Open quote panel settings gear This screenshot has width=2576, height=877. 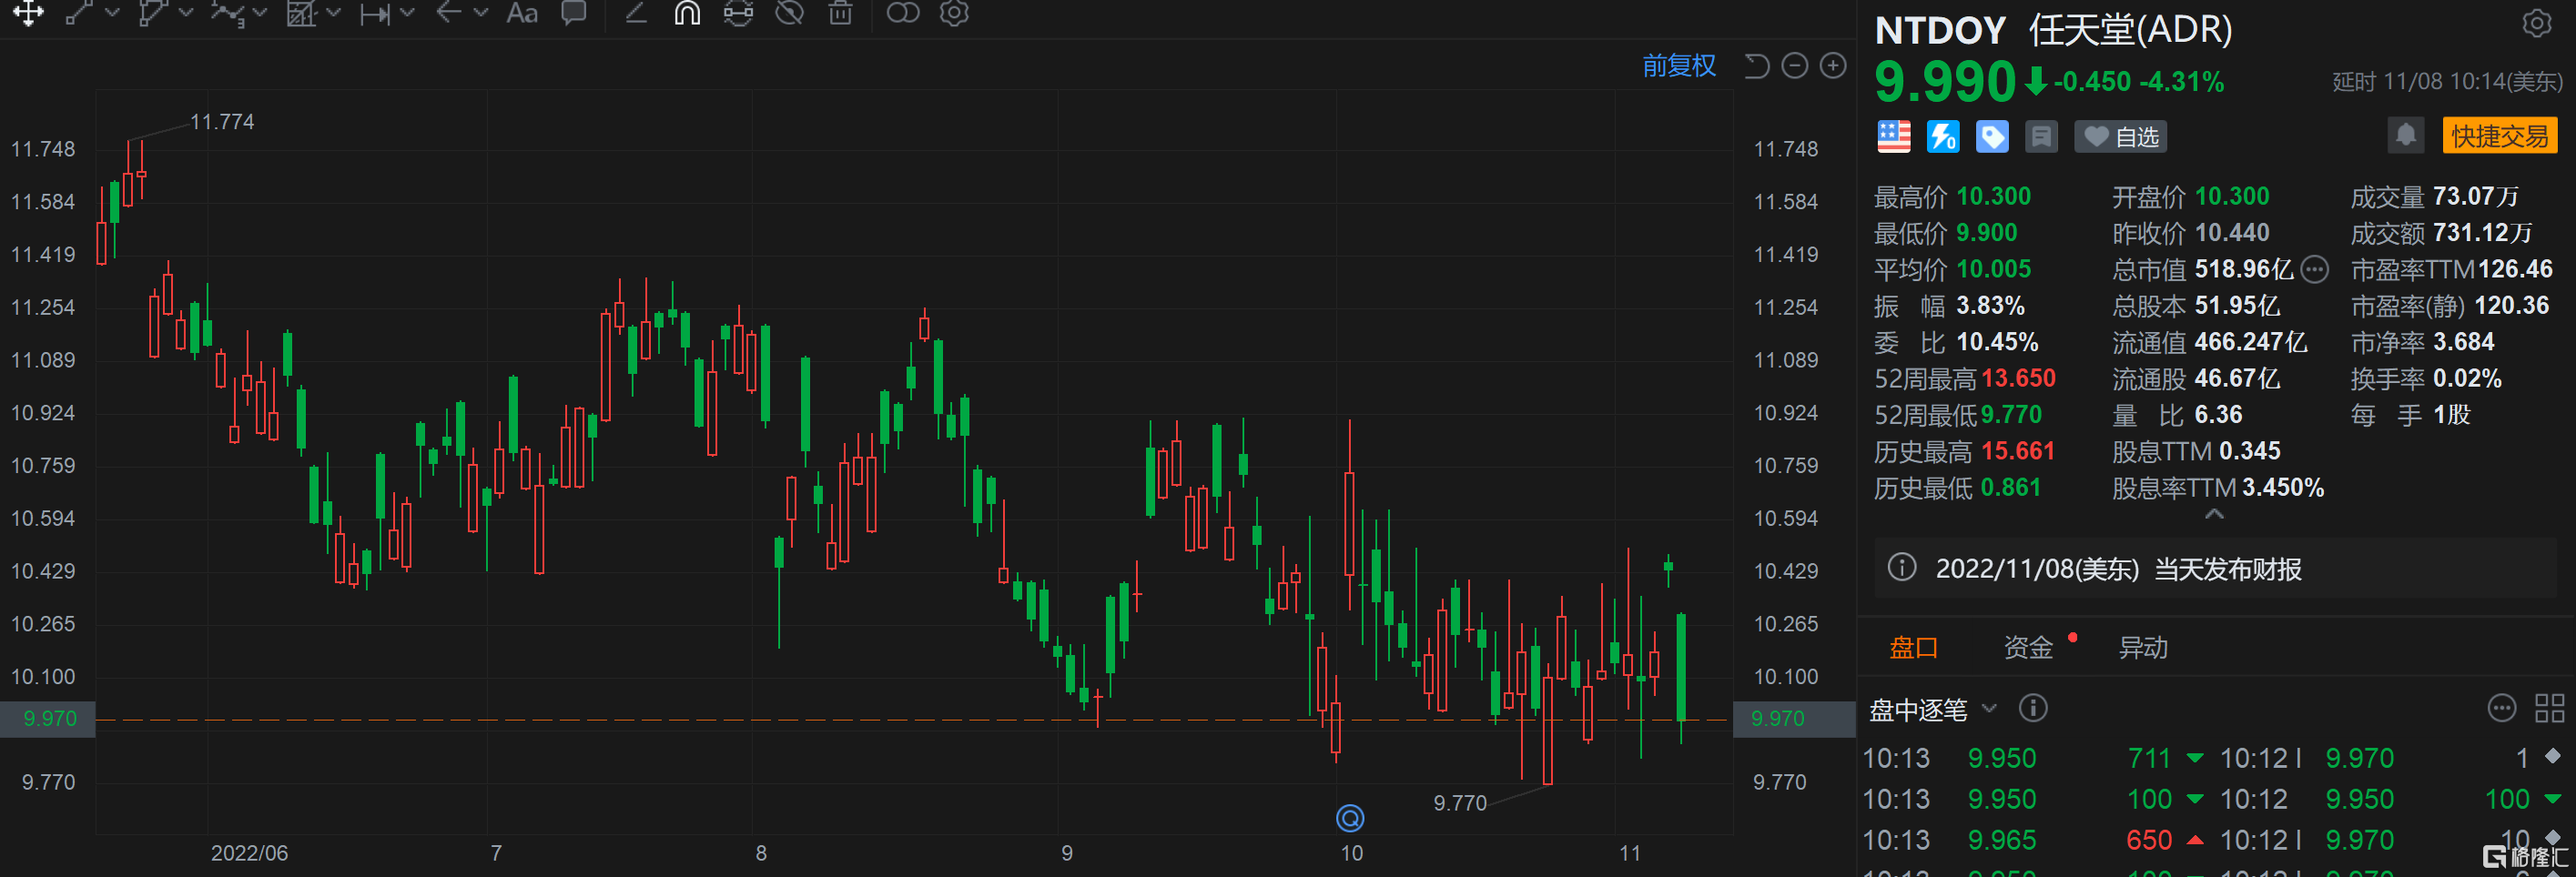[x=2536, y=23]
